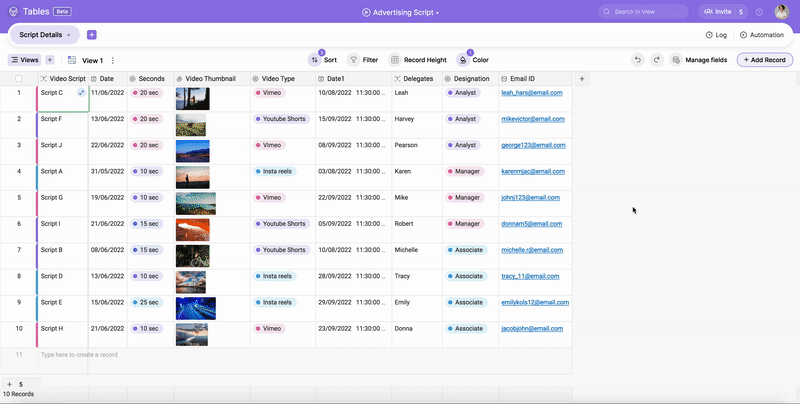The height and width of the screenshot is (404, 800).
Task: Click the Add Record button
Action: (765, 60)
